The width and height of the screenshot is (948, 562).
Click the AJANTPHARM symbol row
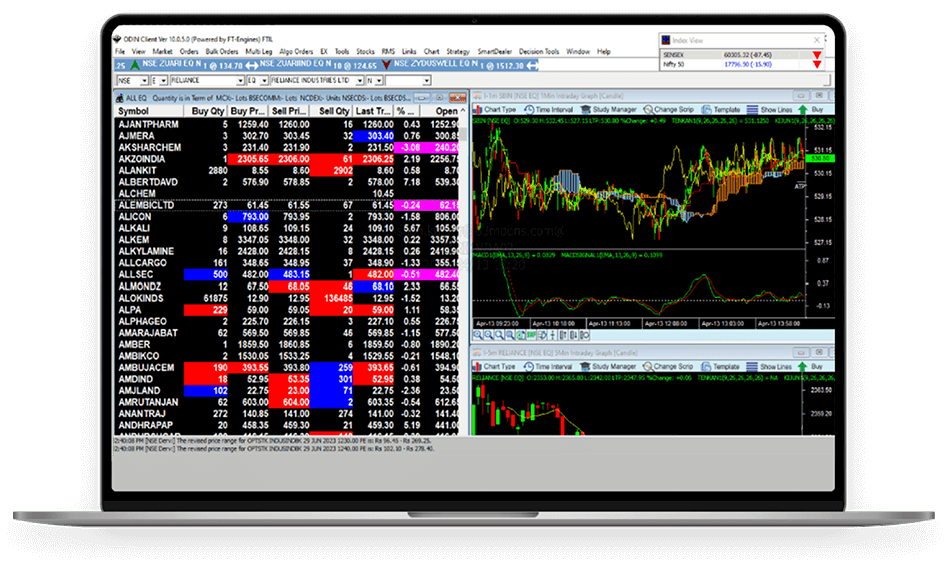pyautogui.click(x=148, y=124)
